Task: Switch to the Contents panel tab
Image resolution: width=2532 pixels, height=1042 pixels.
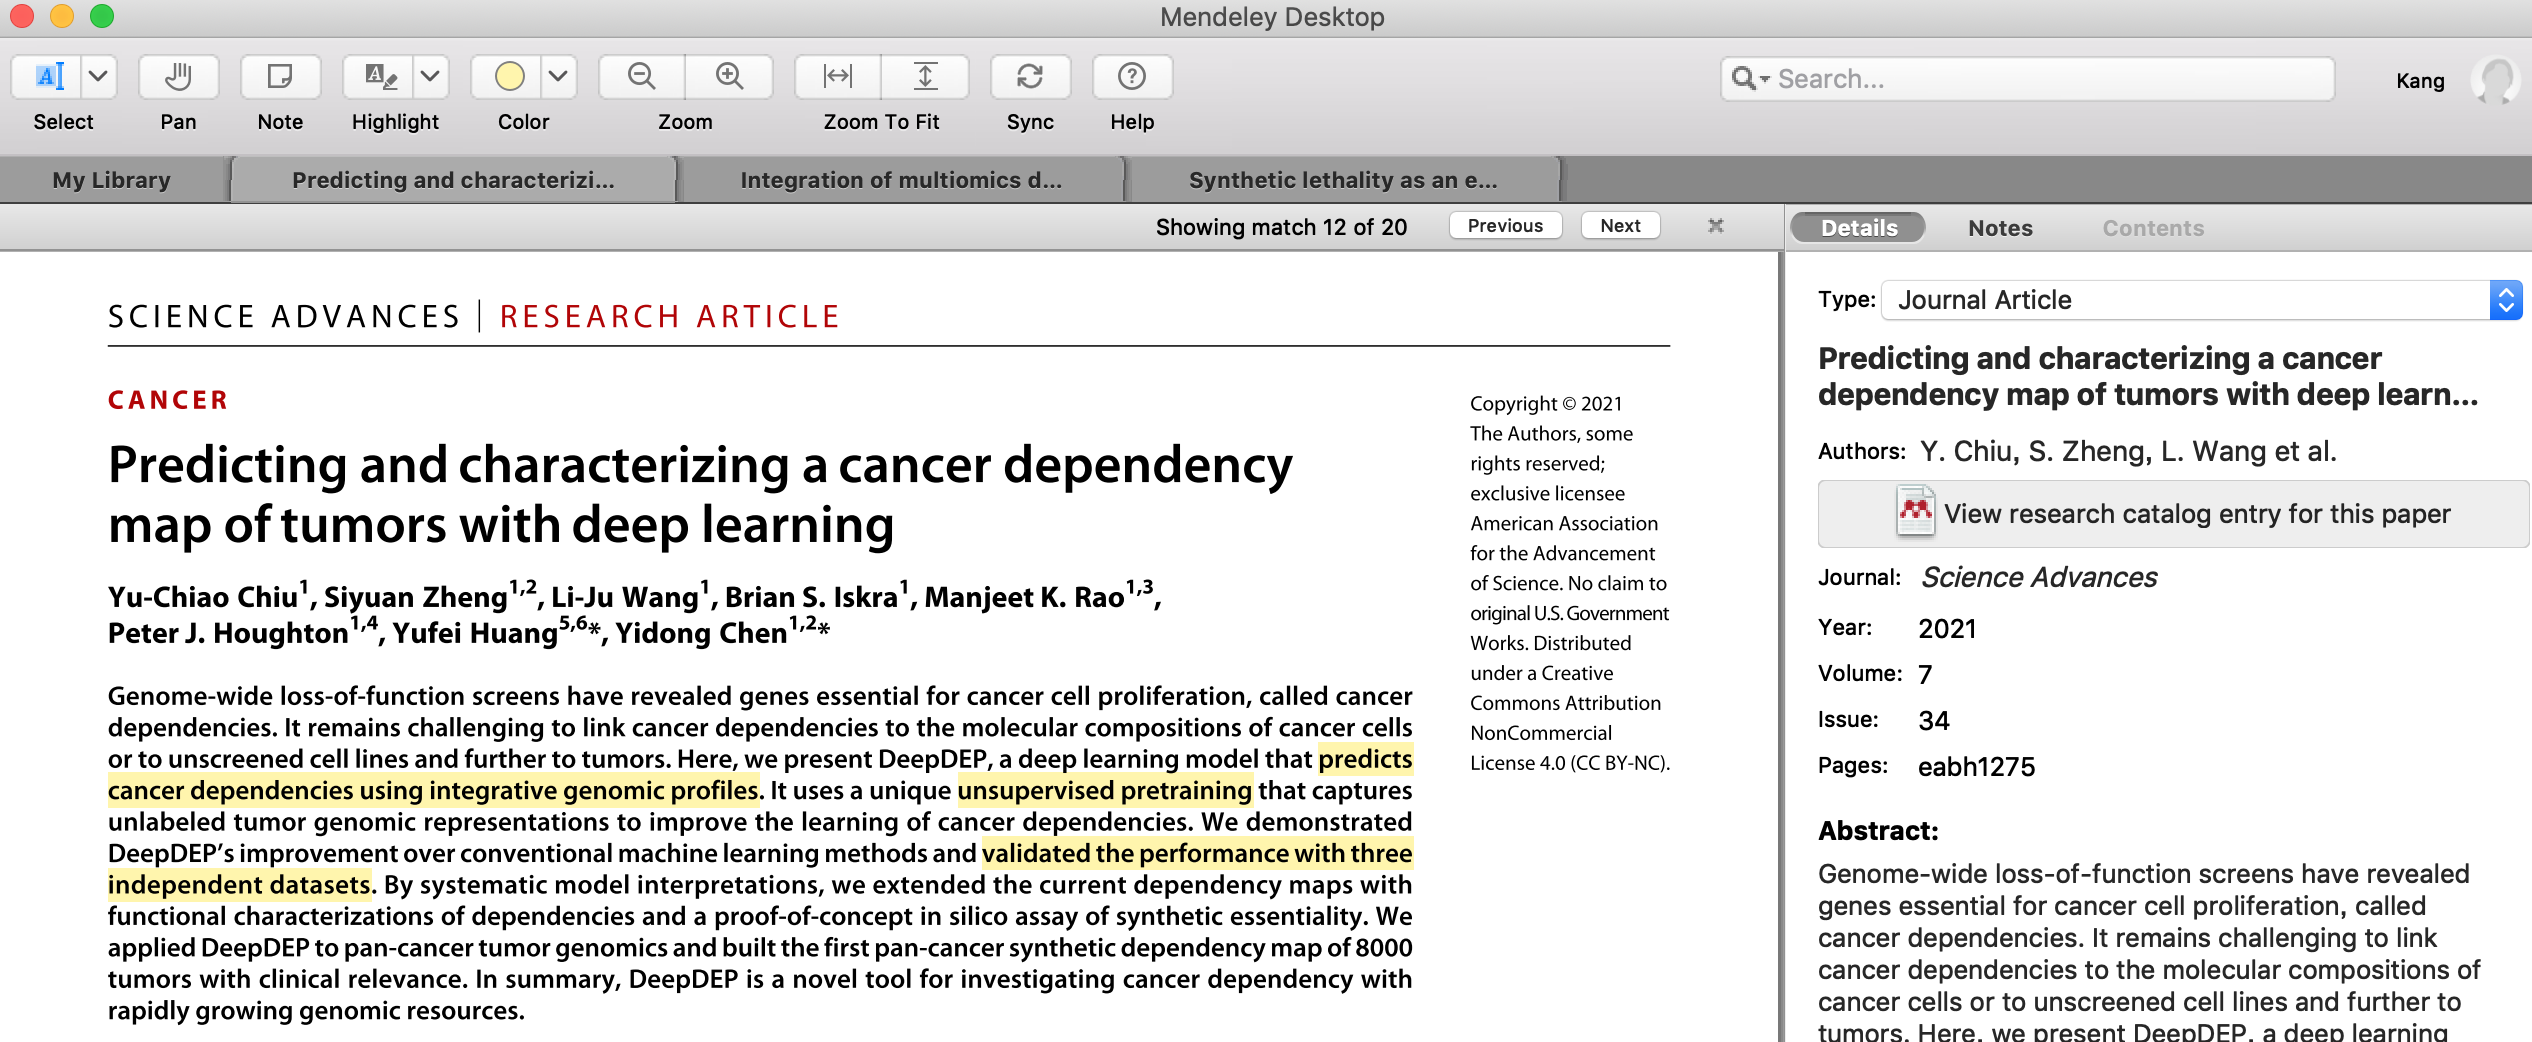Action: click(x=2153, y=228)
